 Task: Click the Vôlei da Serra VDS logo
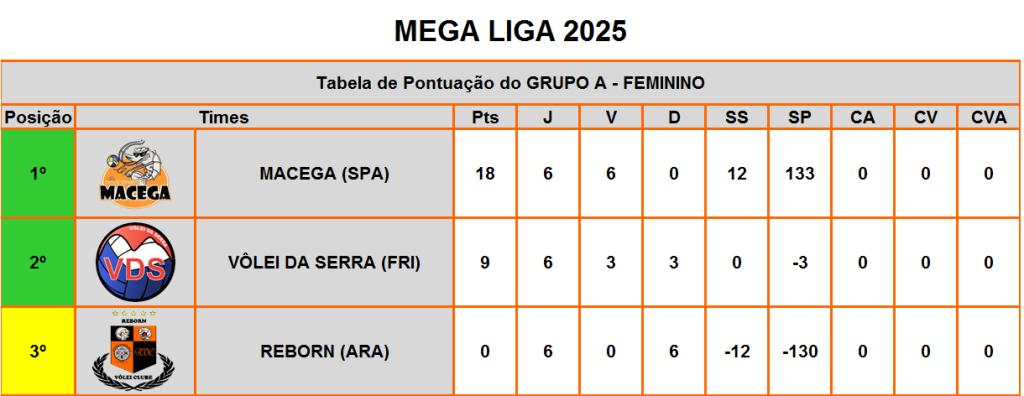point(135,262)
